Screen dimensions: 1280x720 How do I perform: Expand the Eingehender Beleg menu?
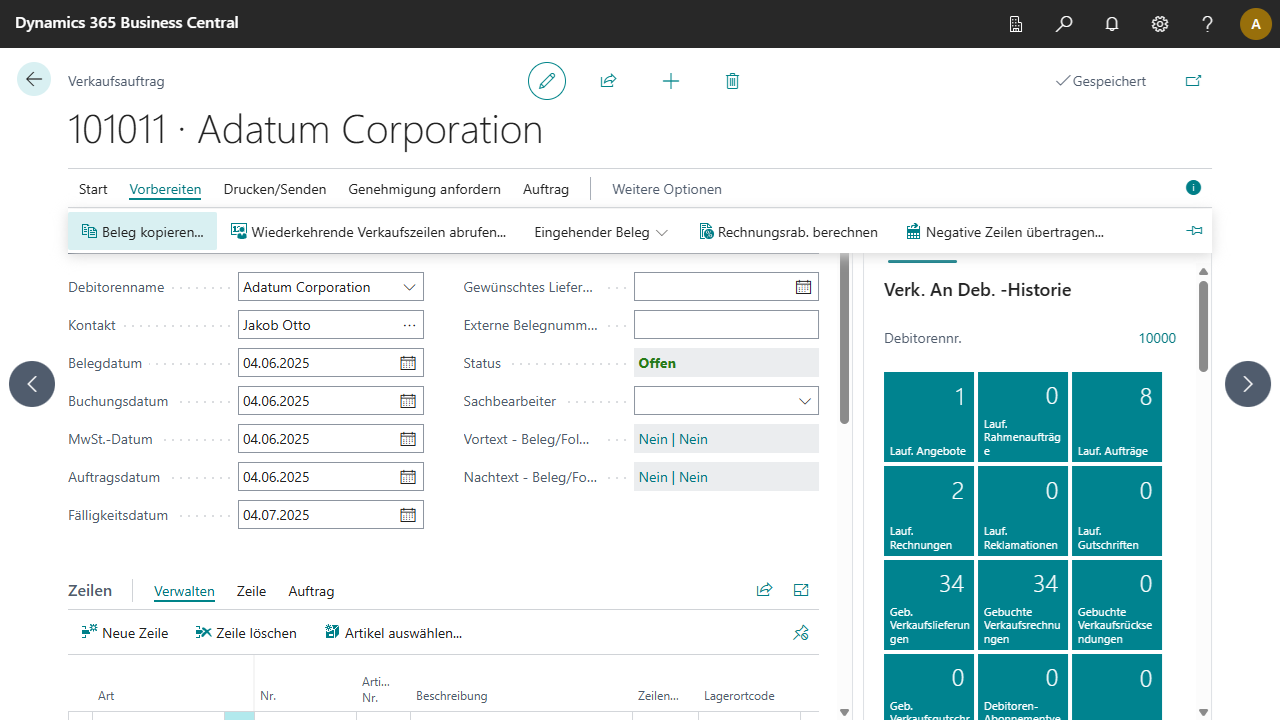[600, 232]
